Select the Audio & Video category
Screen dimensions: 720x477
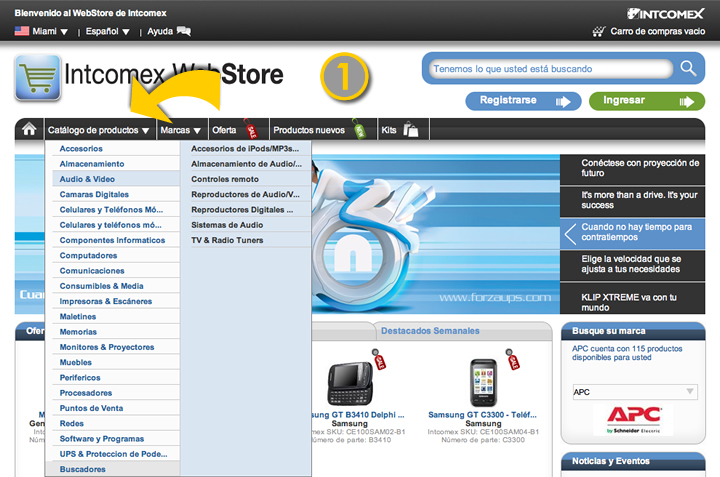tap(116, 179)
